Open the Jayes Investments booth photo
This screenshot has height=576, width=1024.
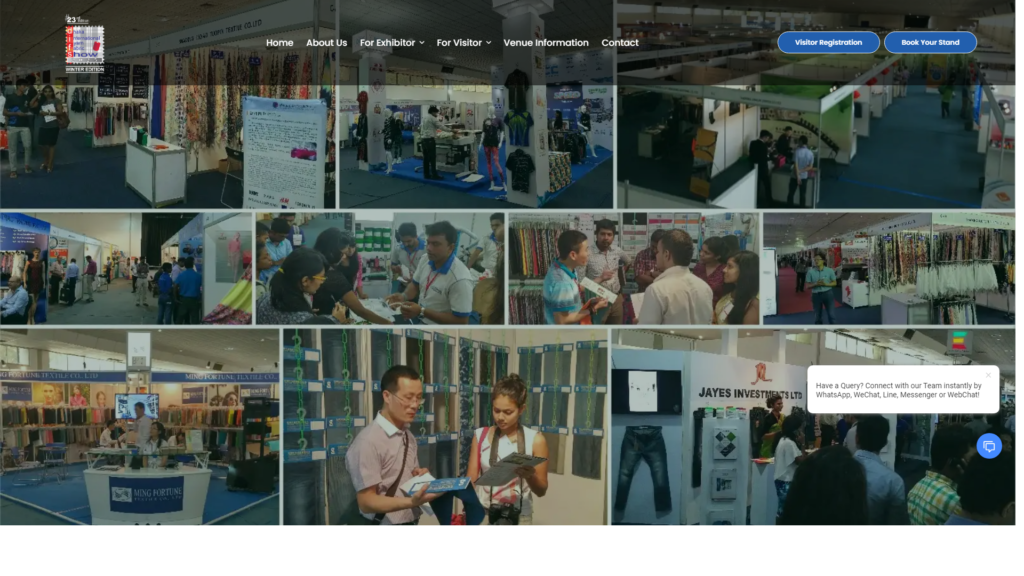click(x=812, y=426)
